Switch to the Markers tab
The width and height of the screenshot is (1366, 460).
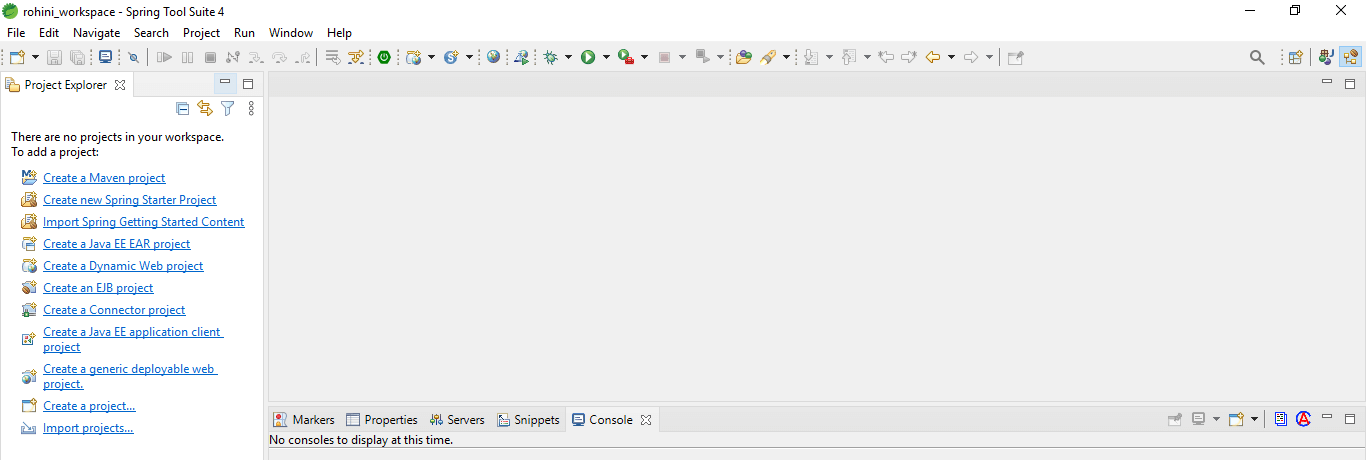[x=305, y=420]
